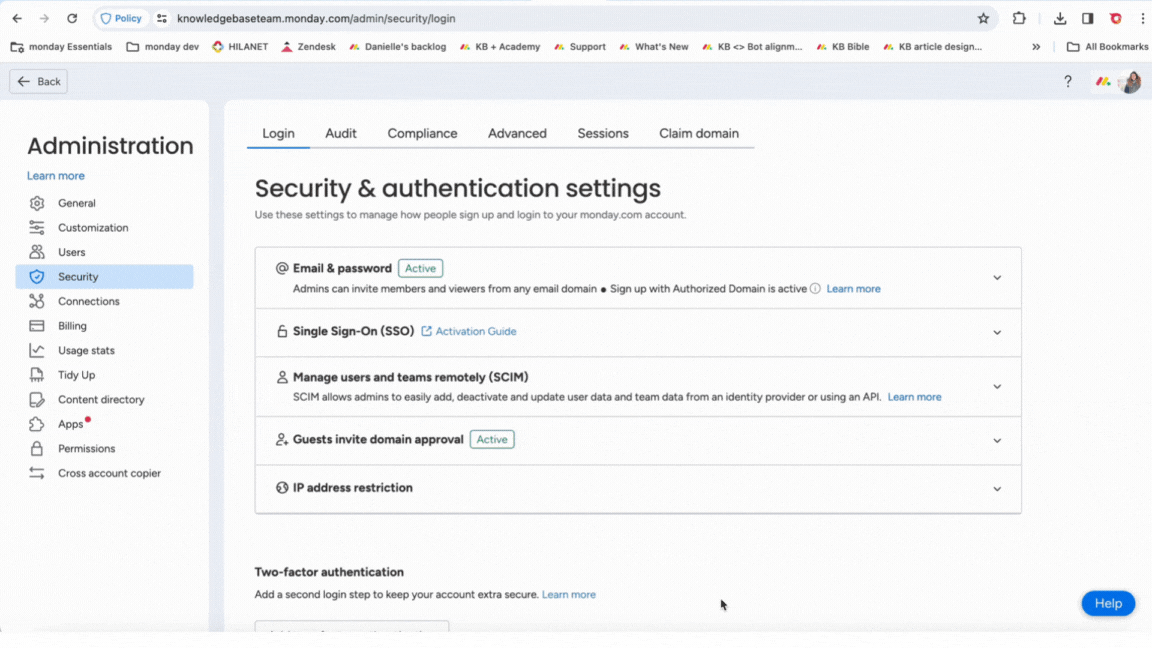Open All Bookmarks folder
This screenshot has height=648, width=1152.
(1107, 46)
